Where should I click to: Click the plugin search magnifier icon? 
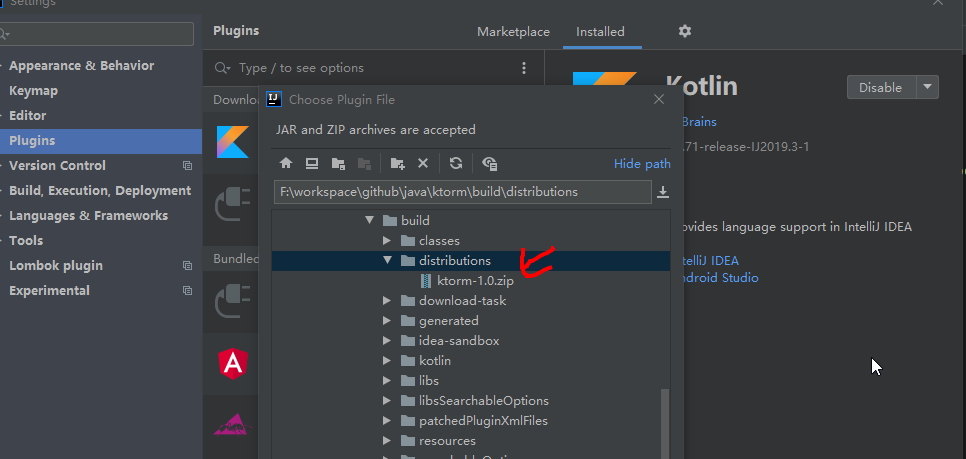click(x=222, y=68)
